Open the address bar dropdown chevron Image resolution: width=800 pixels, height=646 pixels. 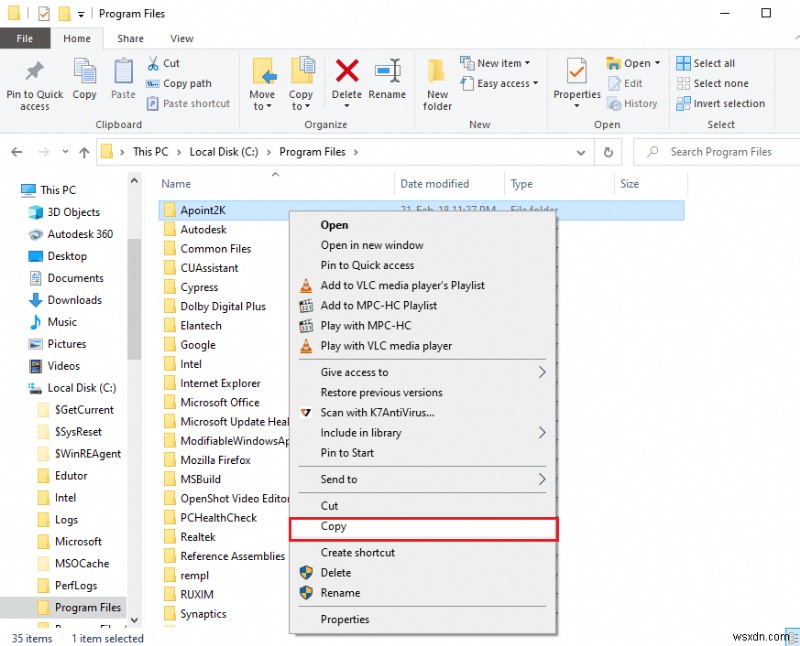pyautogui.click(x=580, y=151)
